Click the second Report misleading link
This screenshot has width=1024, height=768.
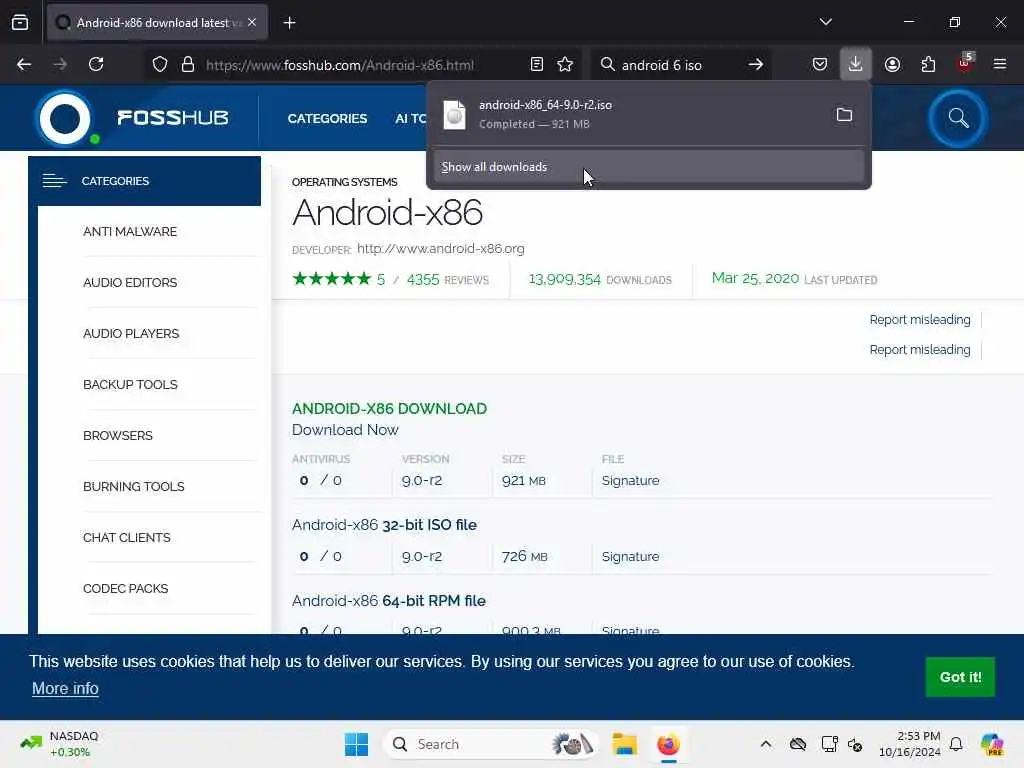920,349
